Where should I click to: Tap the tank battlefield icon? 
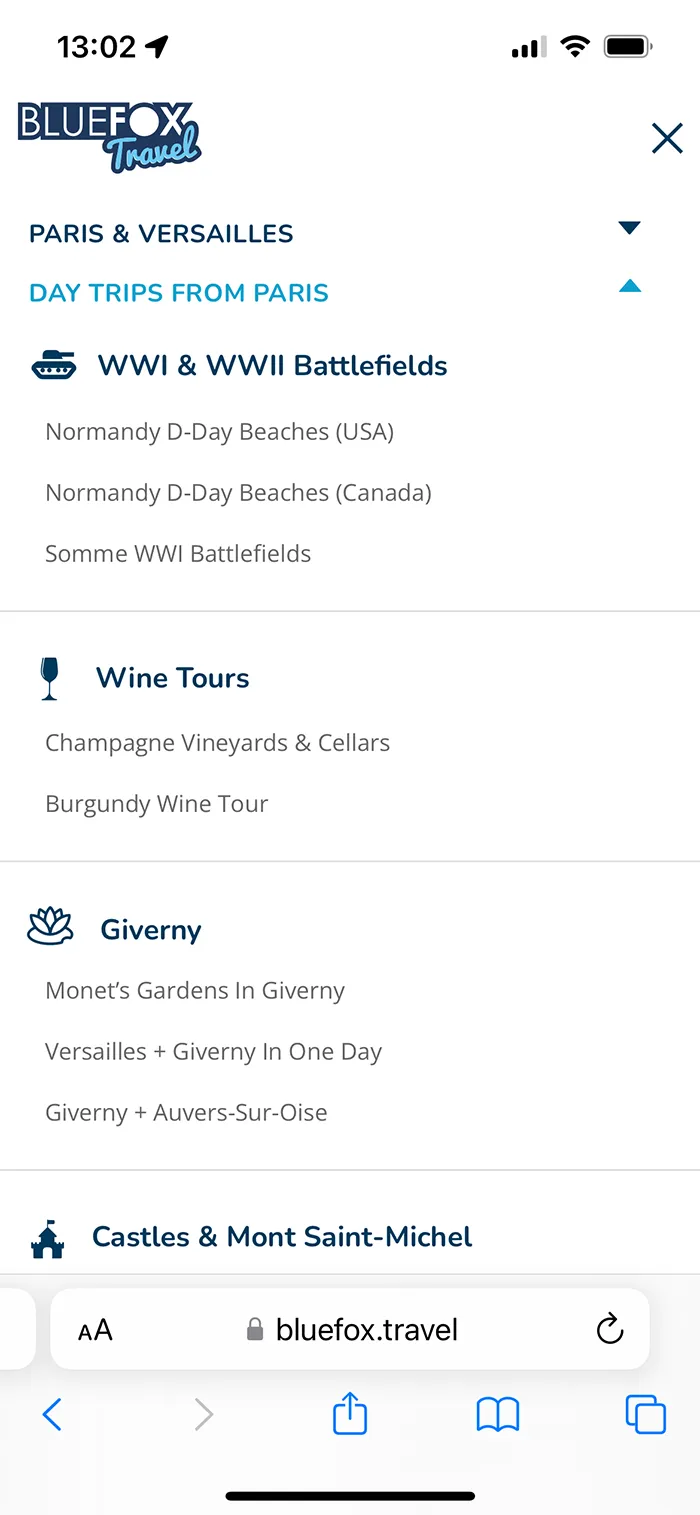coord(54,366)
